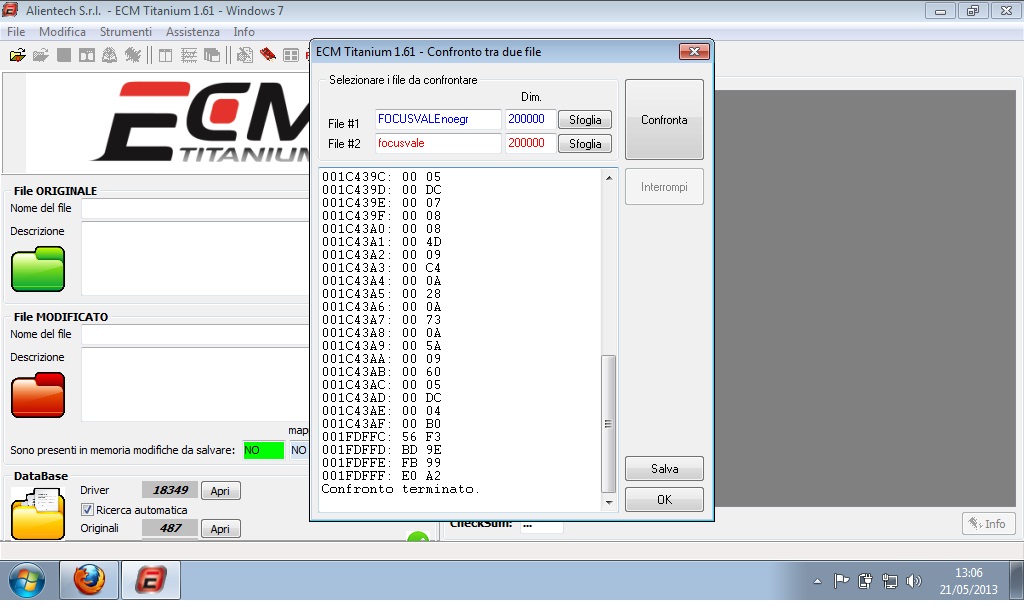Click the File #1 name field
This screenshot has height=612, width=1024.
438,119
